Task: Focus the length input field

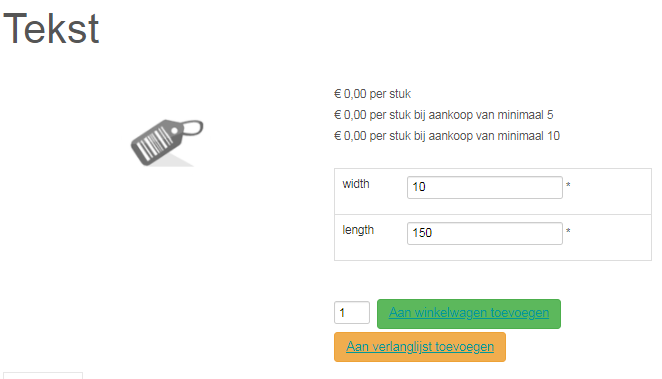Action: 485,233
